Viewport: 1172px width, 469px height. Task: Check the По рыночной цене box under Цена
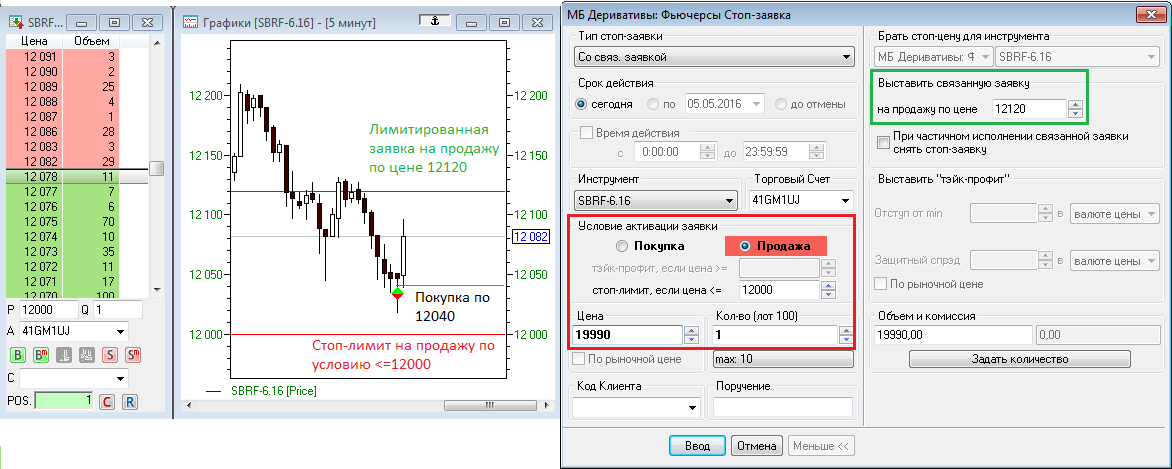click(577, 358)
